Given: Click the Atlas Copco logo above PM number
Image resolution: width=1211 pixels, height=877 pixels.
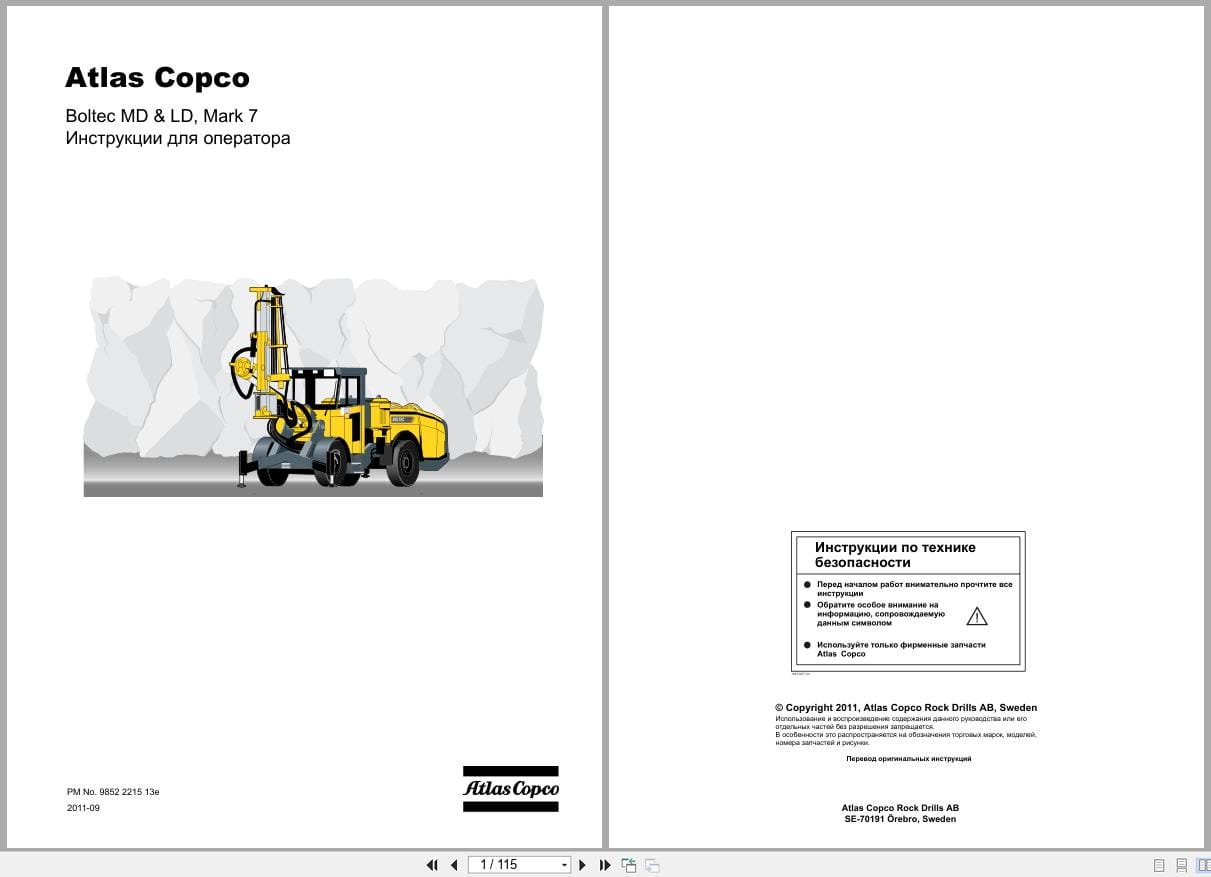Looking at the screenshot, I should pyautogui.click(x=511, y=789).
